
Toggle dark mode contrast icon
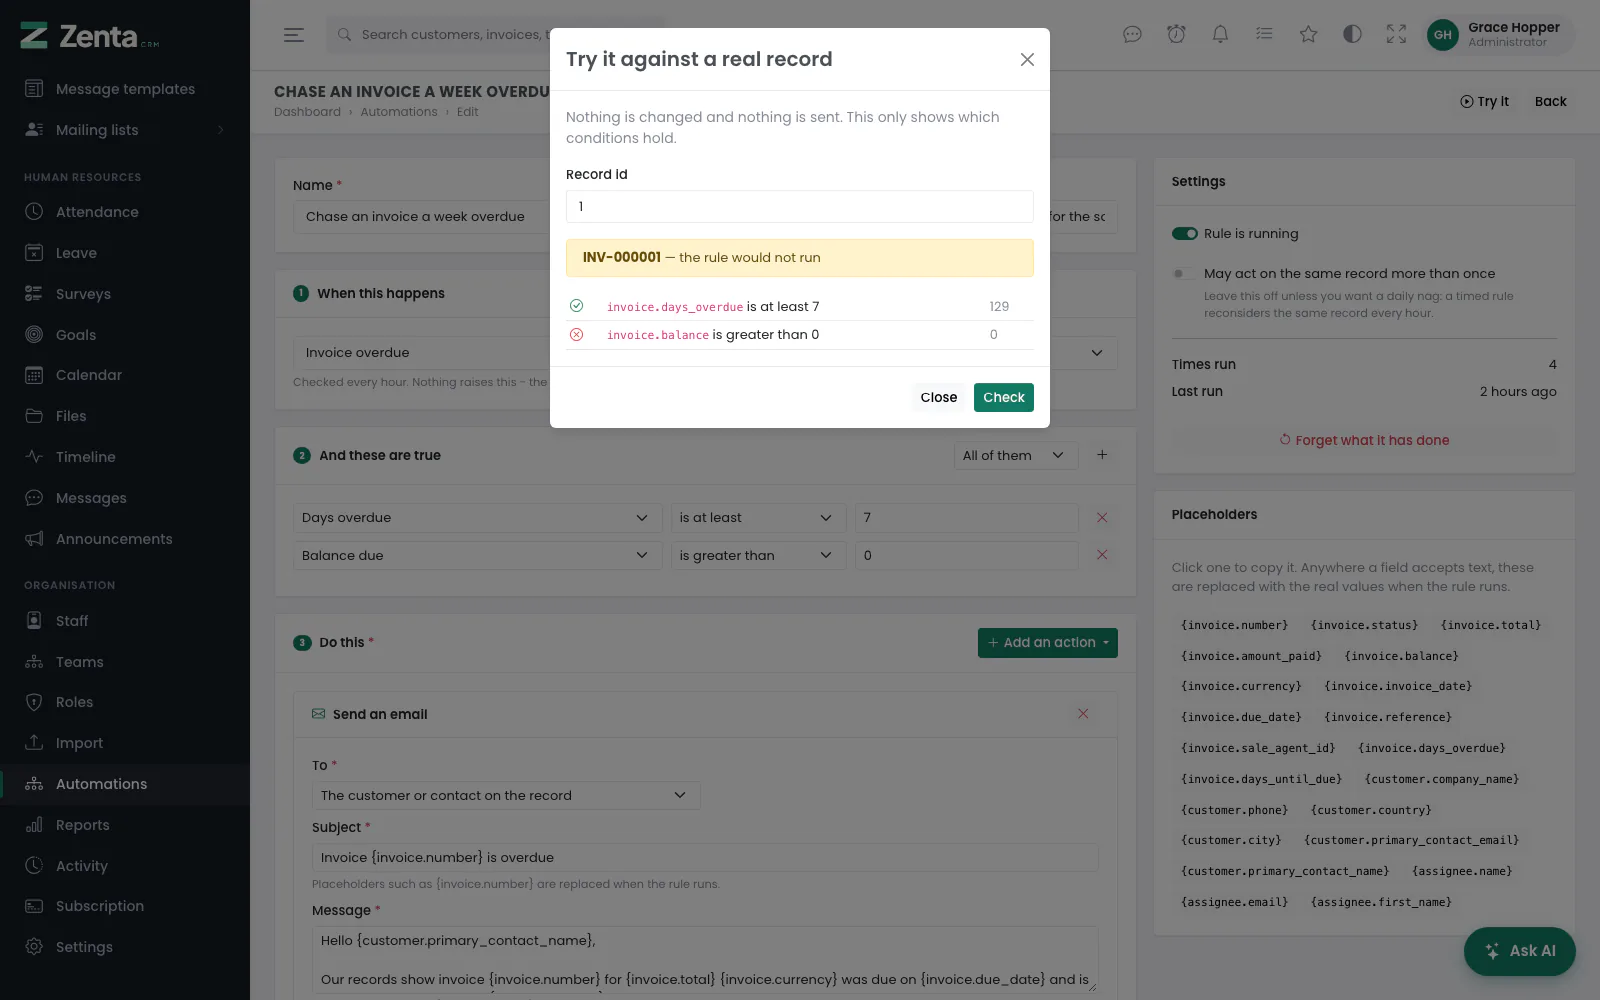(1352, 35)
